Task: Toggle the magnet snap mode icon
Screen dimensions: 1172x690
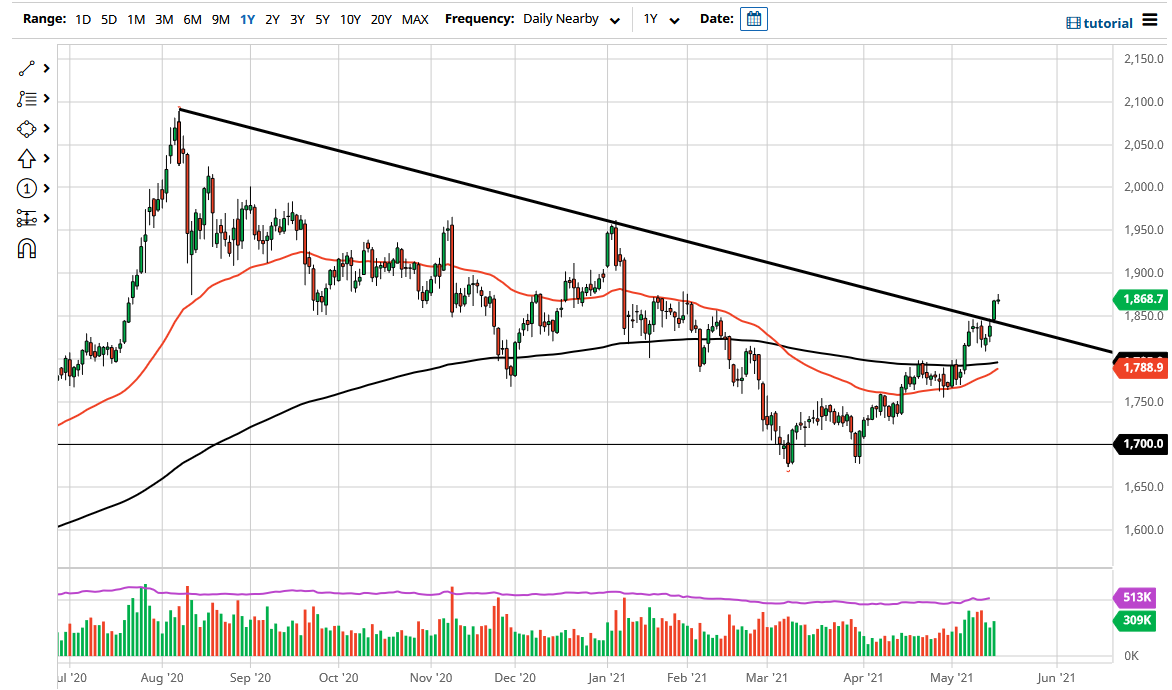Action: pos(26,248)
